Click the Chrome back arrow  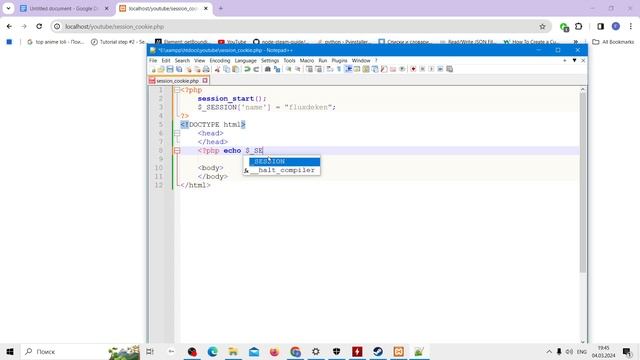9,27
